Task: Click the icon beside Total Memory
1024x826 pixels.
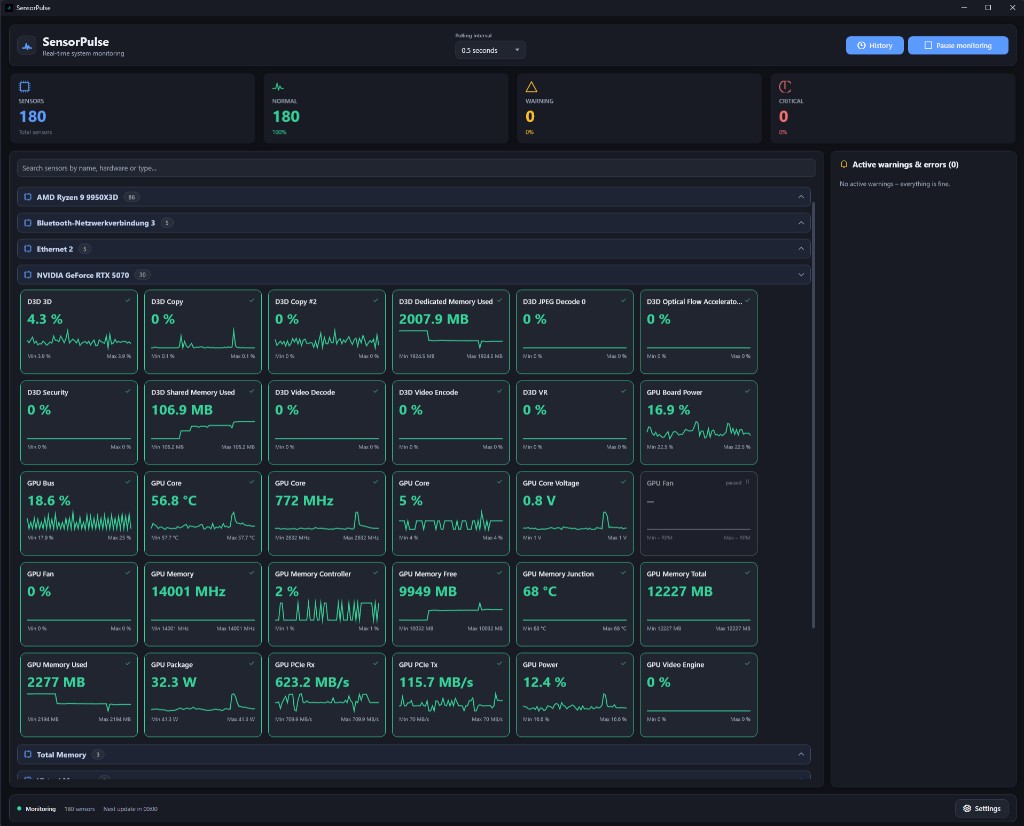Action: coord(27,755)
